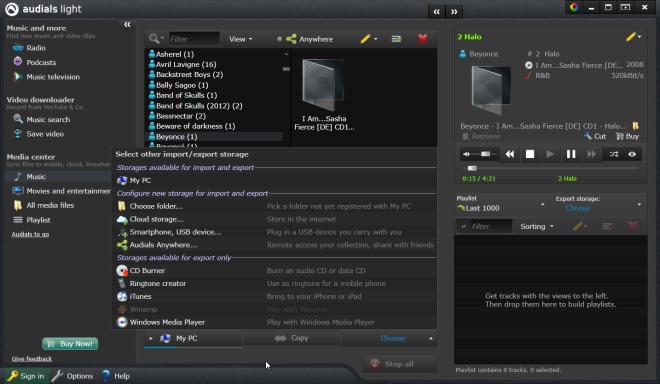The image size is (660, 384).
Task: Click the I Am...Sasha Fierce album thumbnail
Action: (323, 85)
